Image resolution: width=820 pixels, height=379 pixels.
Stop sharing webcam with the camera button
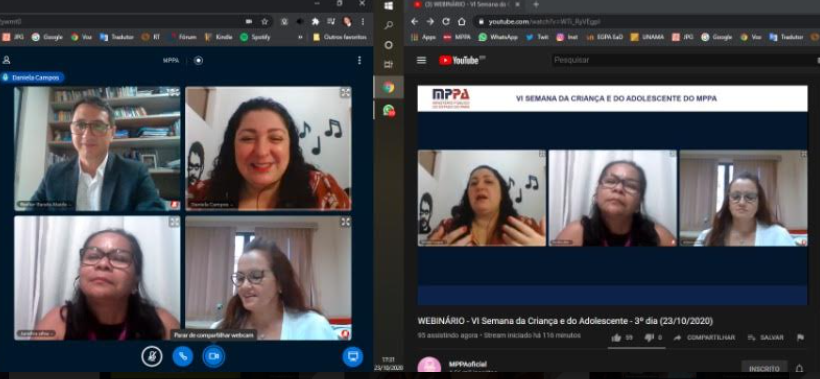click(213, 357)
